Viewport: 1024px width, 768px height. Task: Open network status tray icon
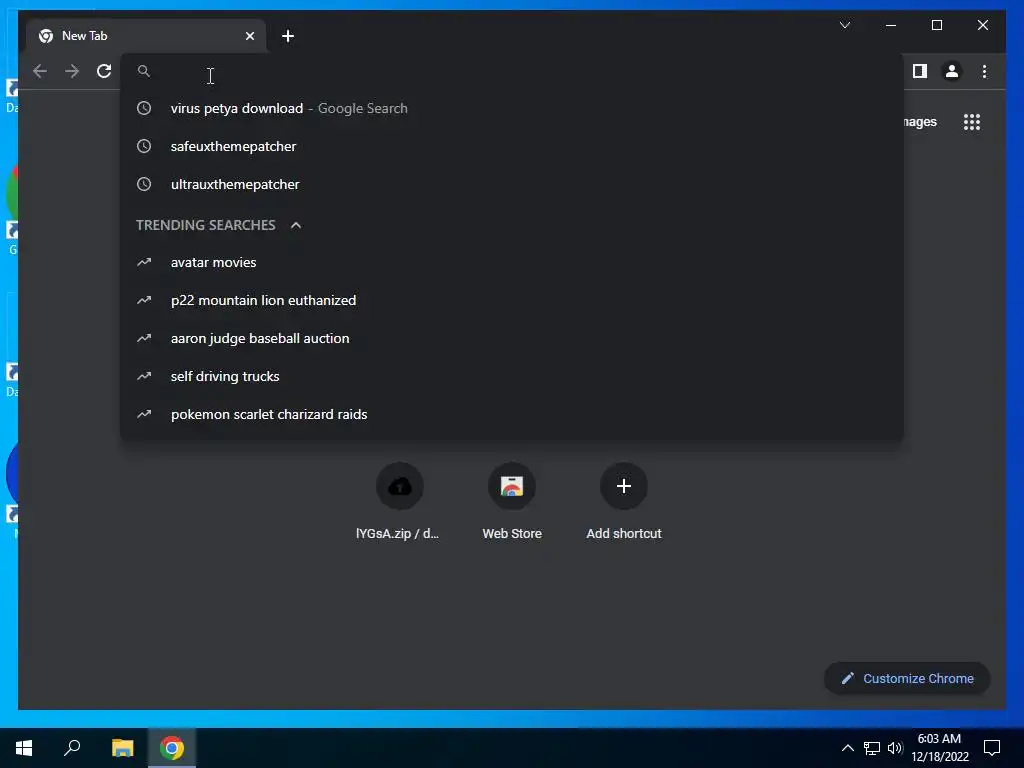click(872, 748)
